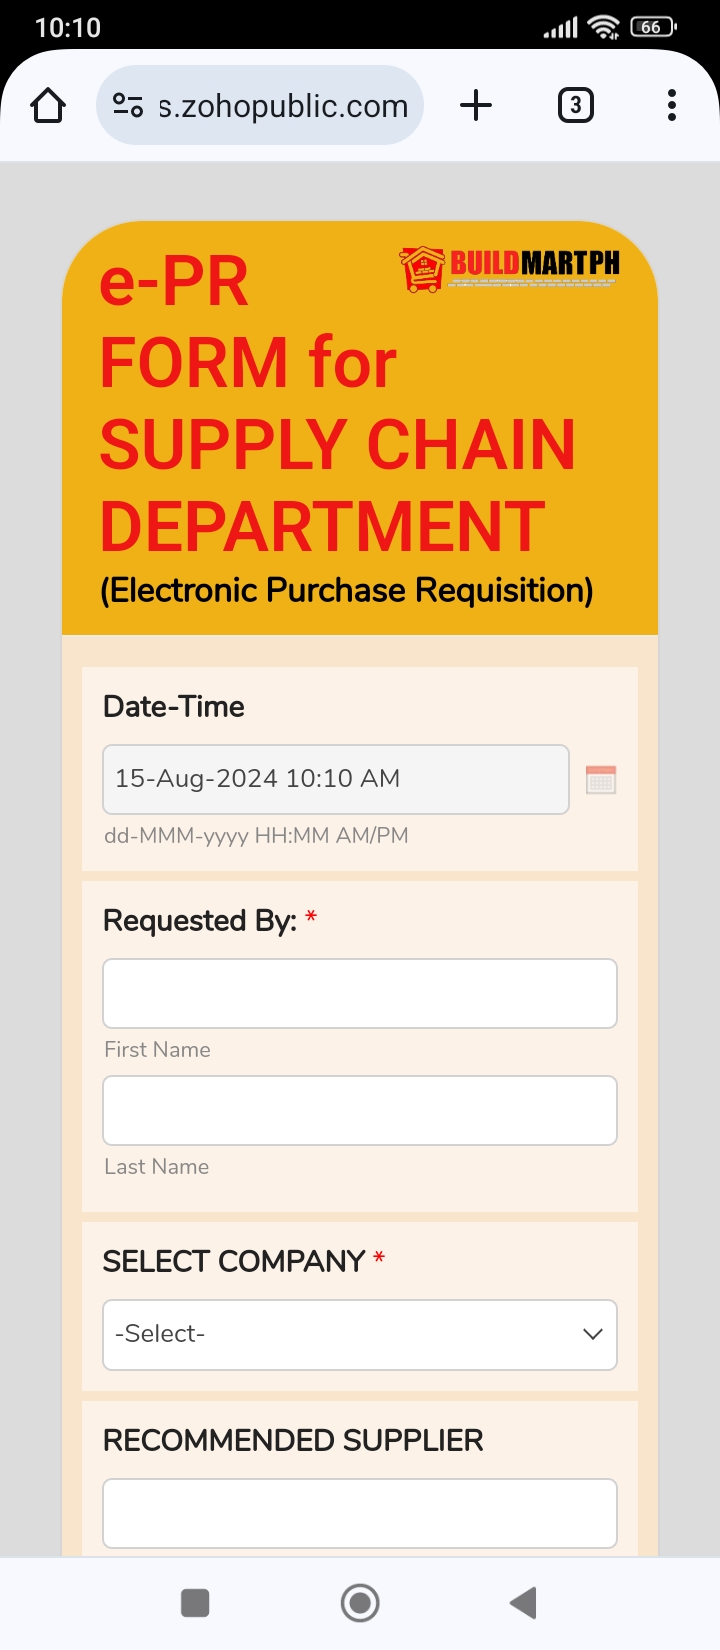Tap the Requested By label
Screen dimensions: 720x1650
click(200, 920)
